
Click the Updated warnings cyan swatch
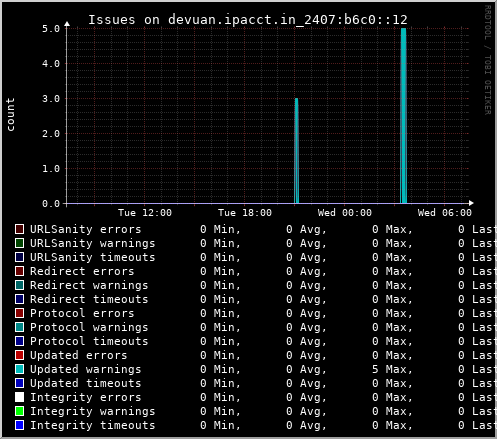(x=19, y=369)
